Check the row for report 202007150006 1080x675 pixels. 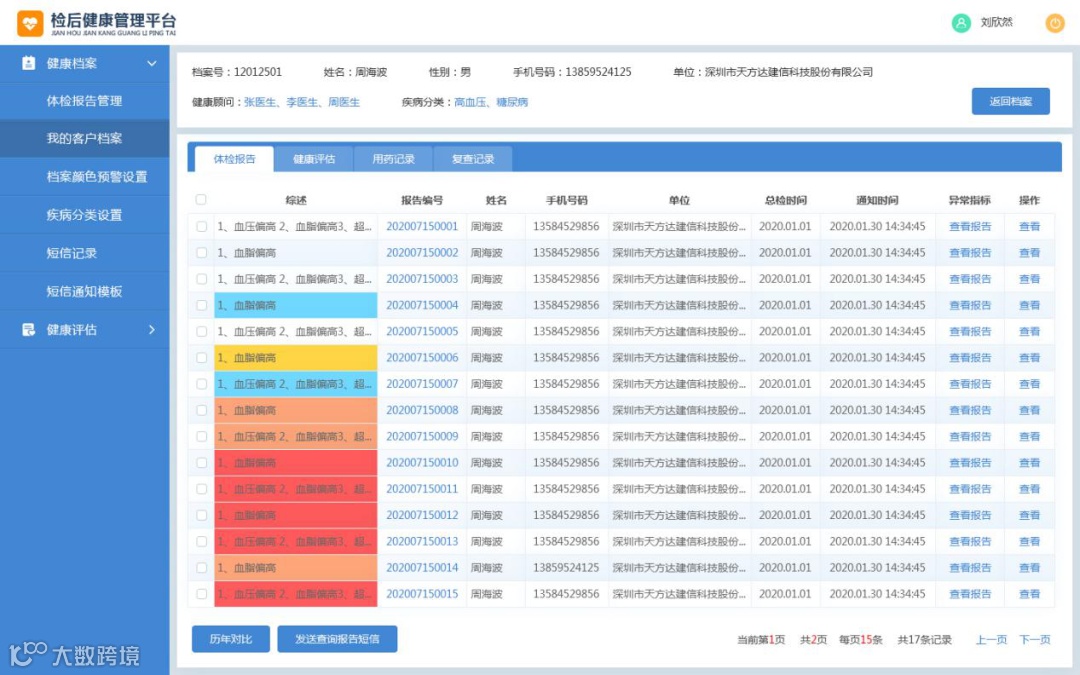pyautogui.click(x=201, y=357)
